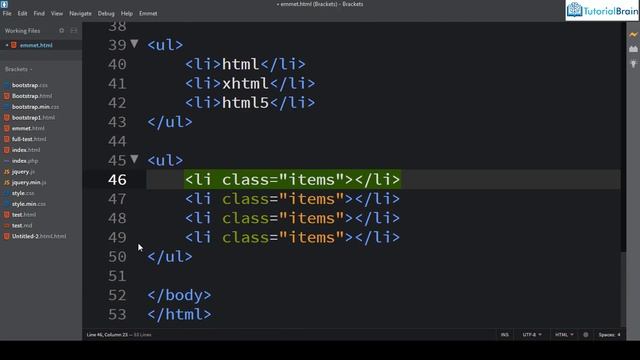Open the Brackets project dropdown
The height and width of the screenshot is (360, 640).
[18, 69]
